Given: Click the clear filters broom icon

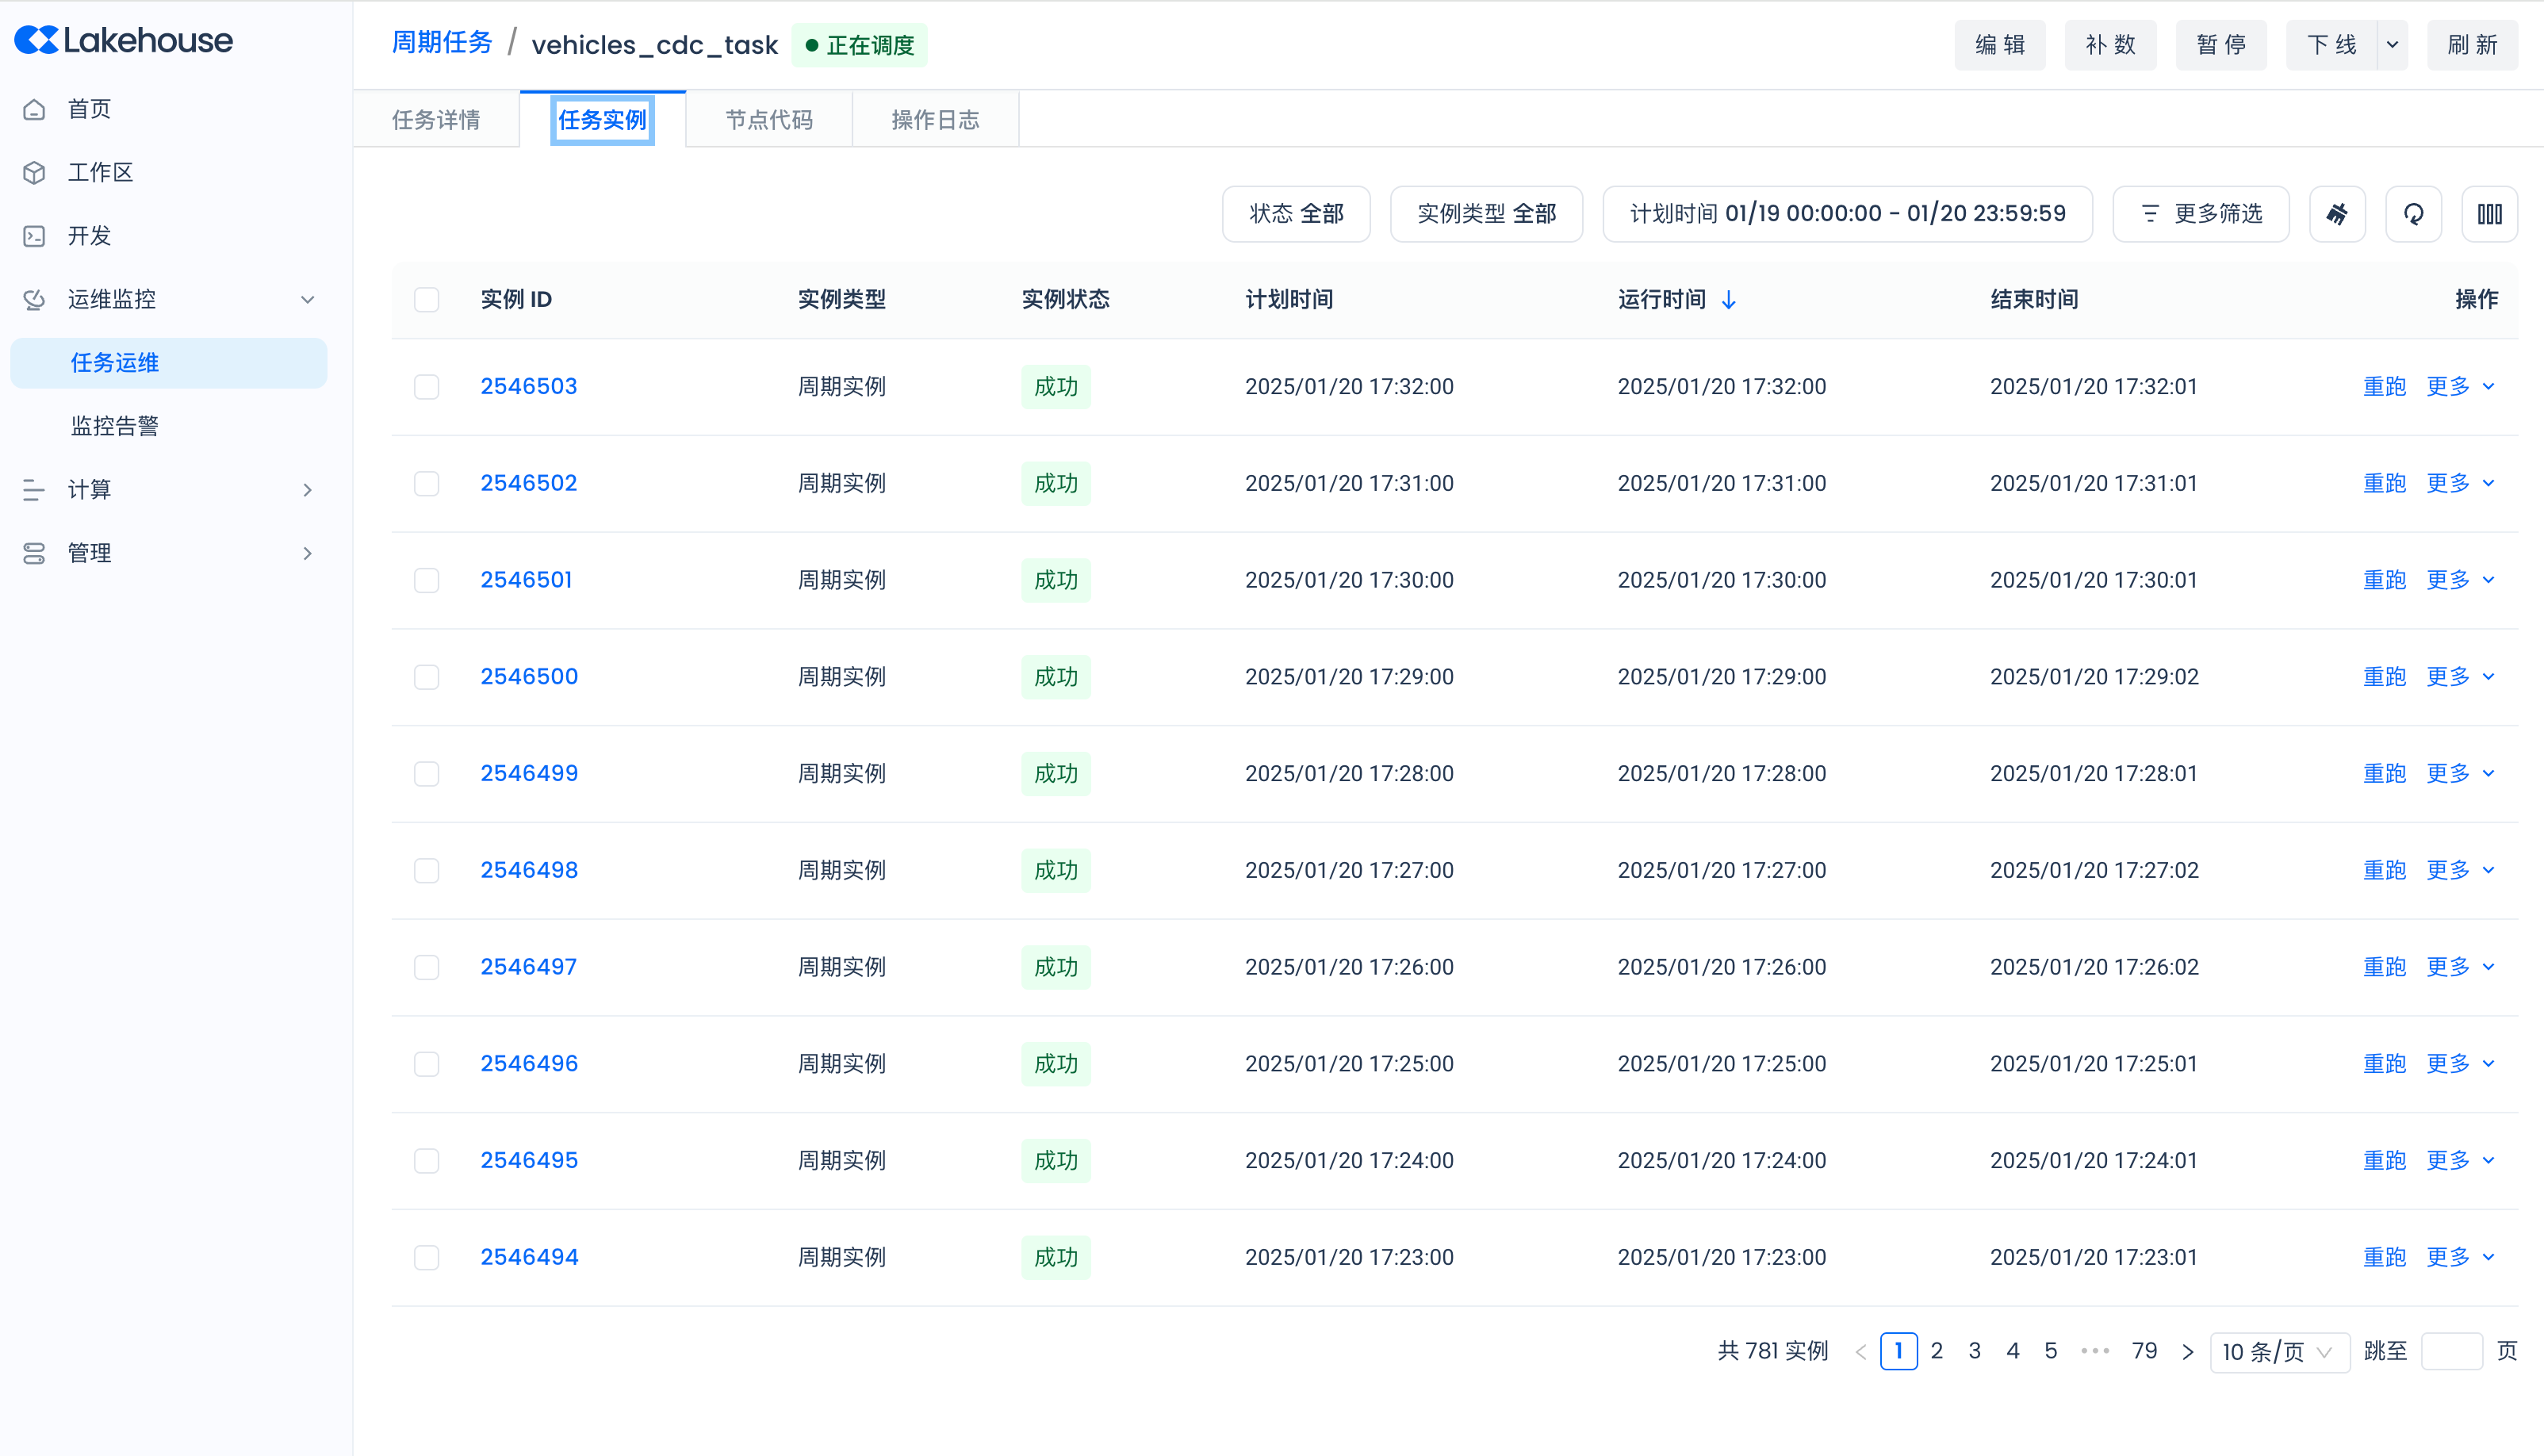Looking at the screenshot, I should [x=2336, y=213].
